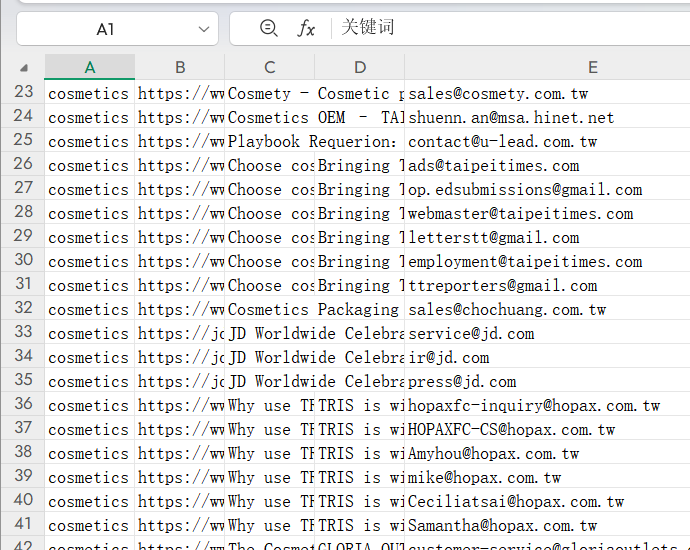Select column E header

(592, 67)
